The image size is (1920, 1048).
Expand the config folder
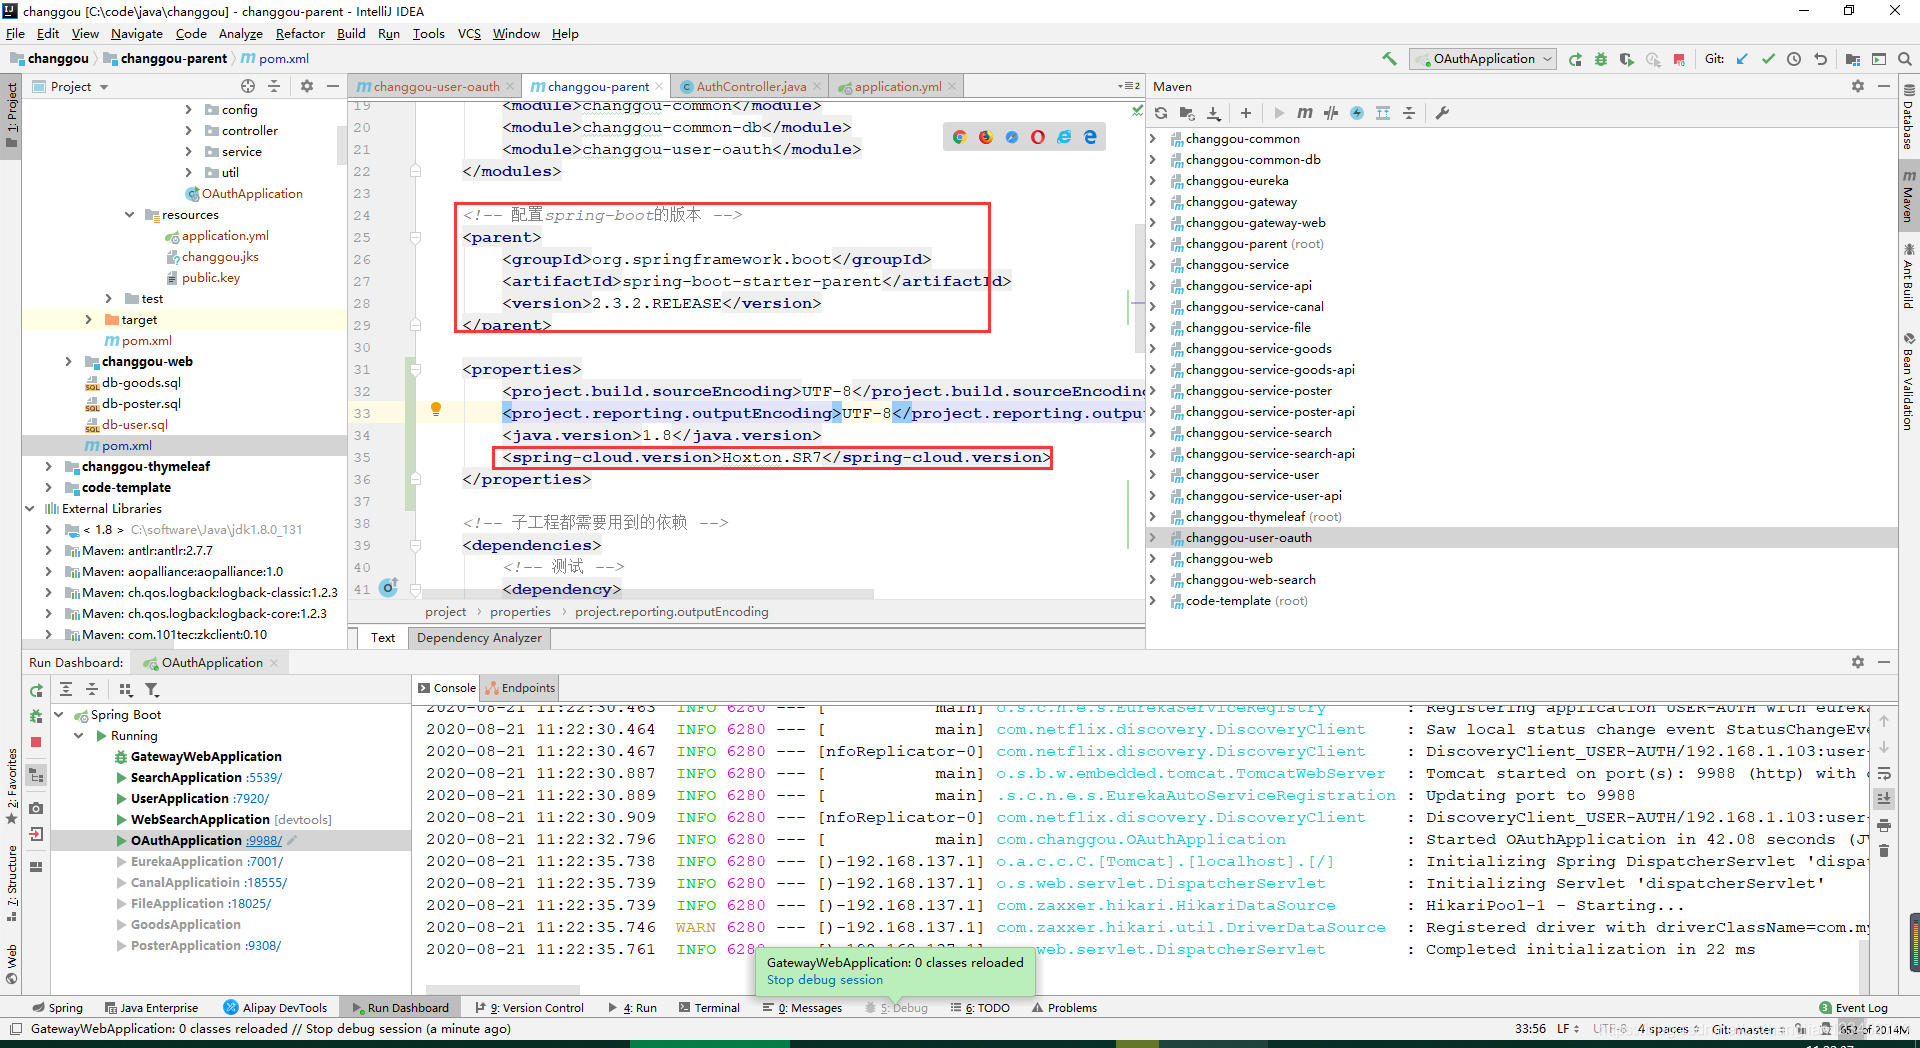(188, 110)
